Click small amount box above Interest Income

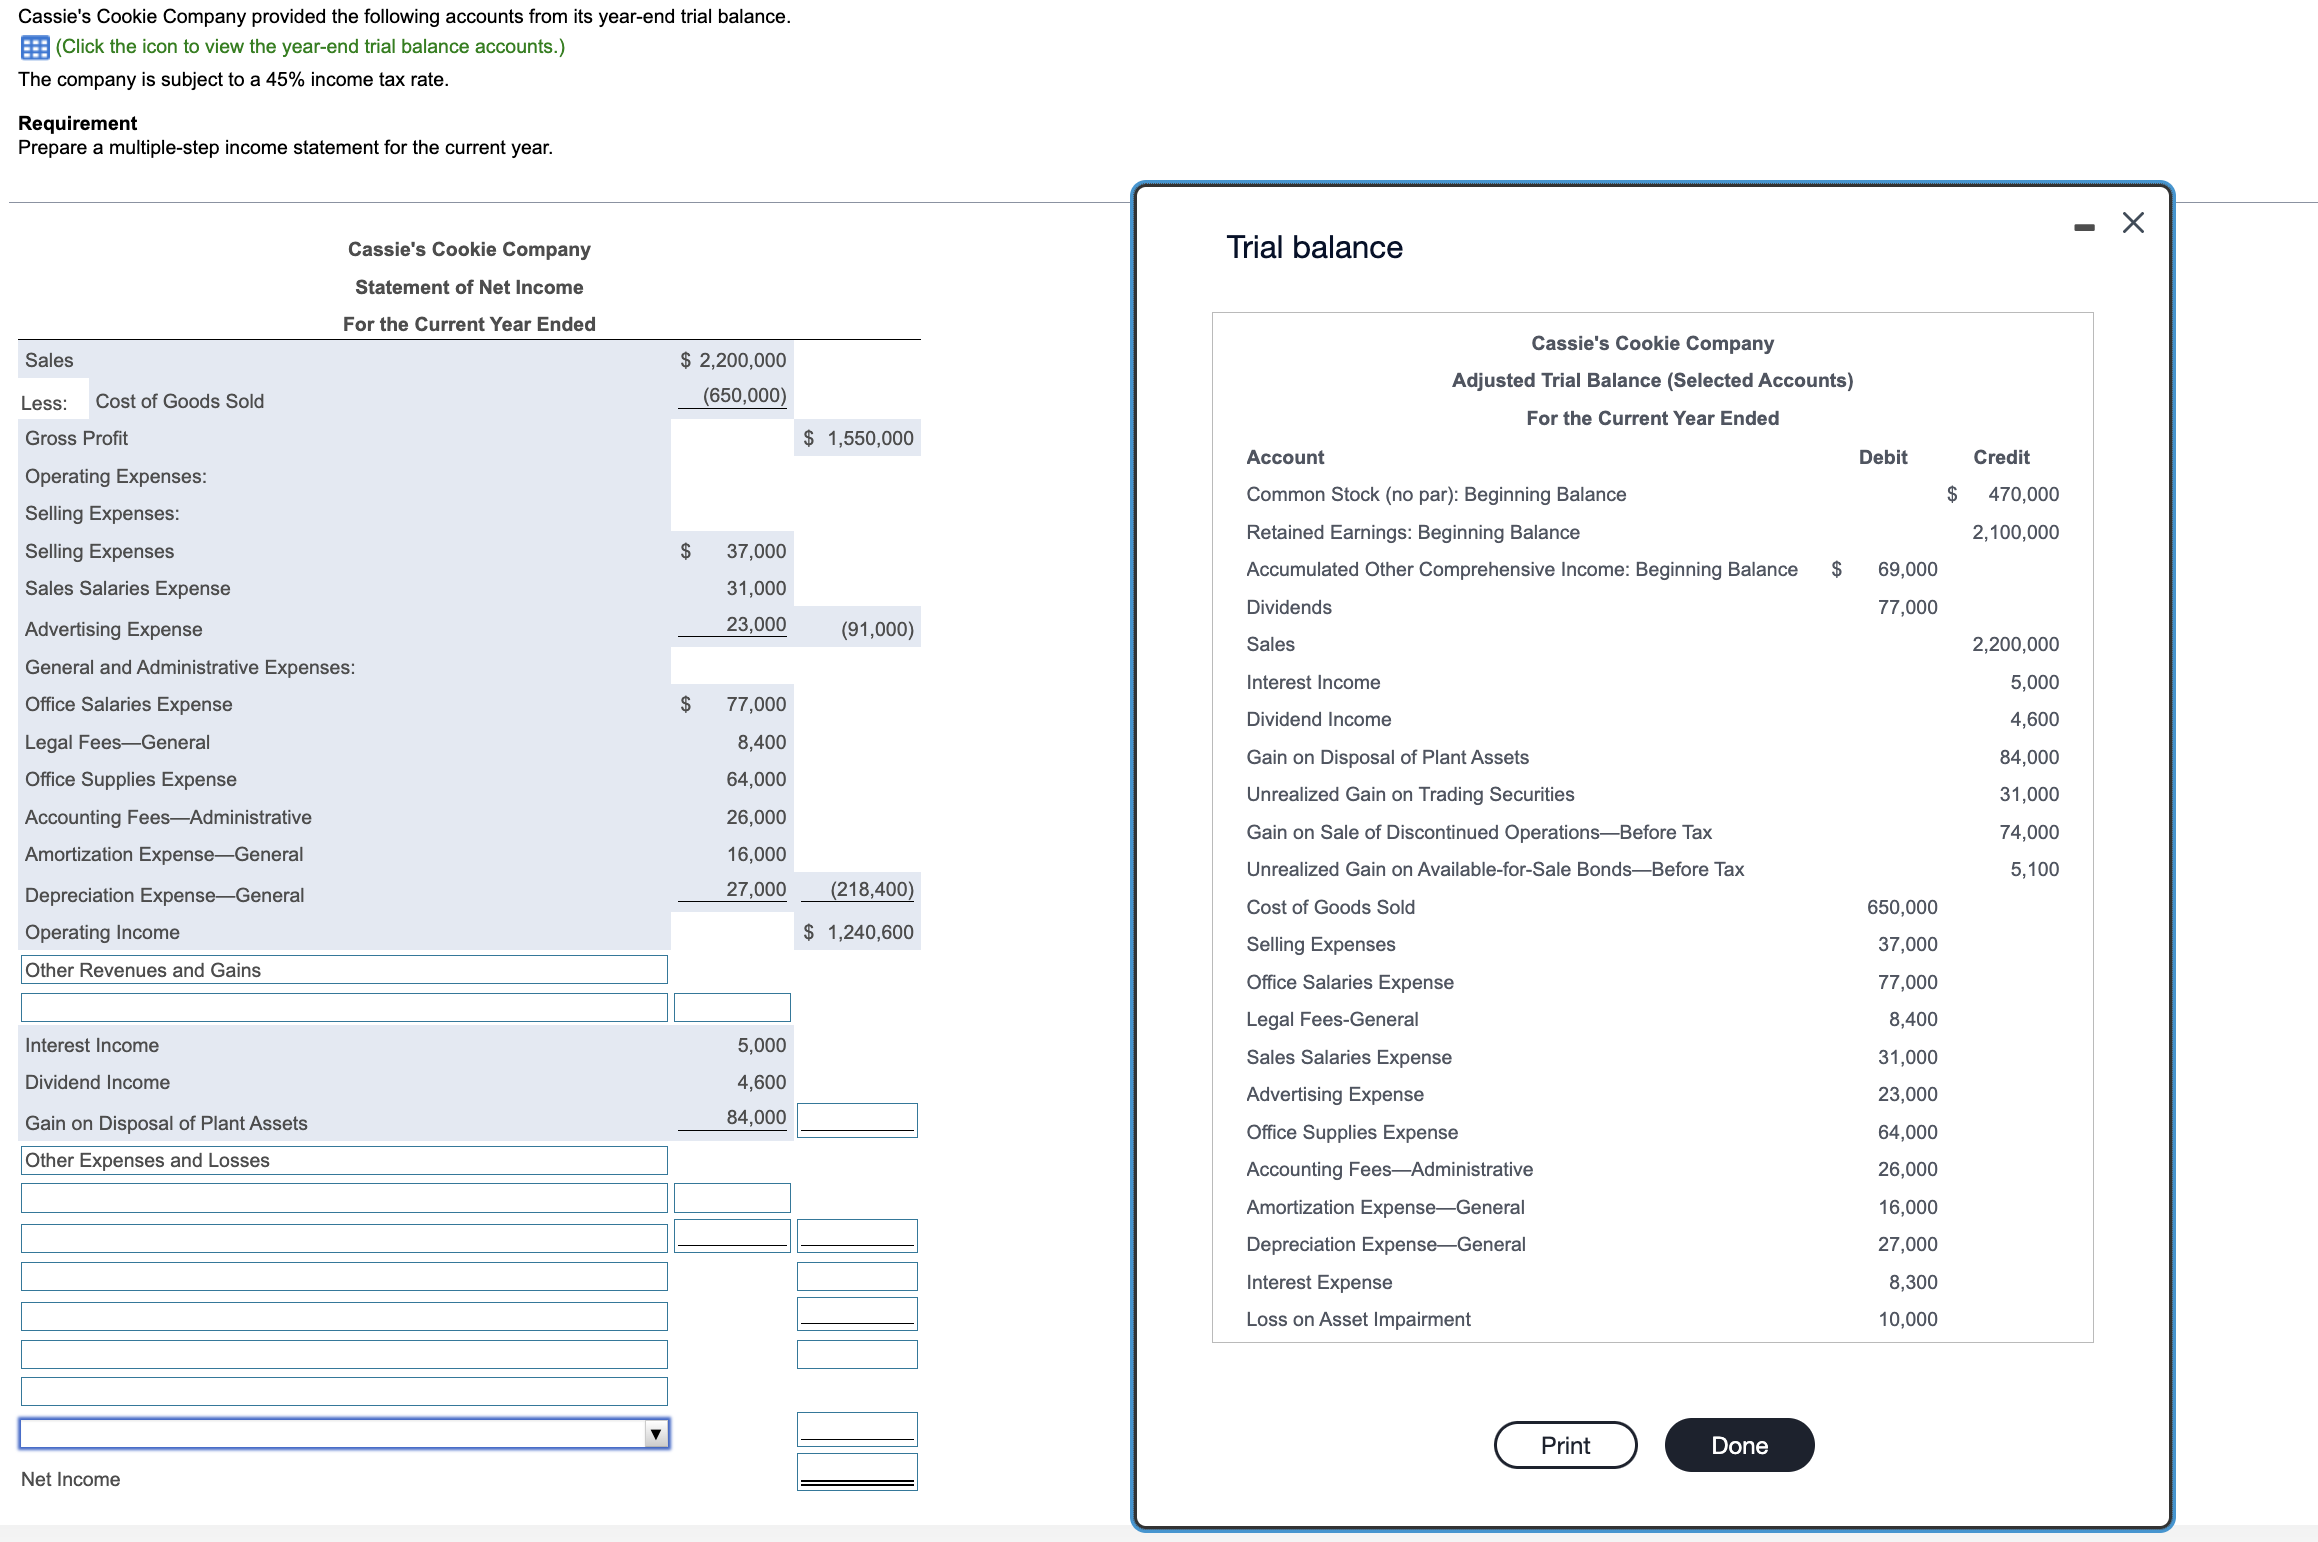tap(732, 1007)
